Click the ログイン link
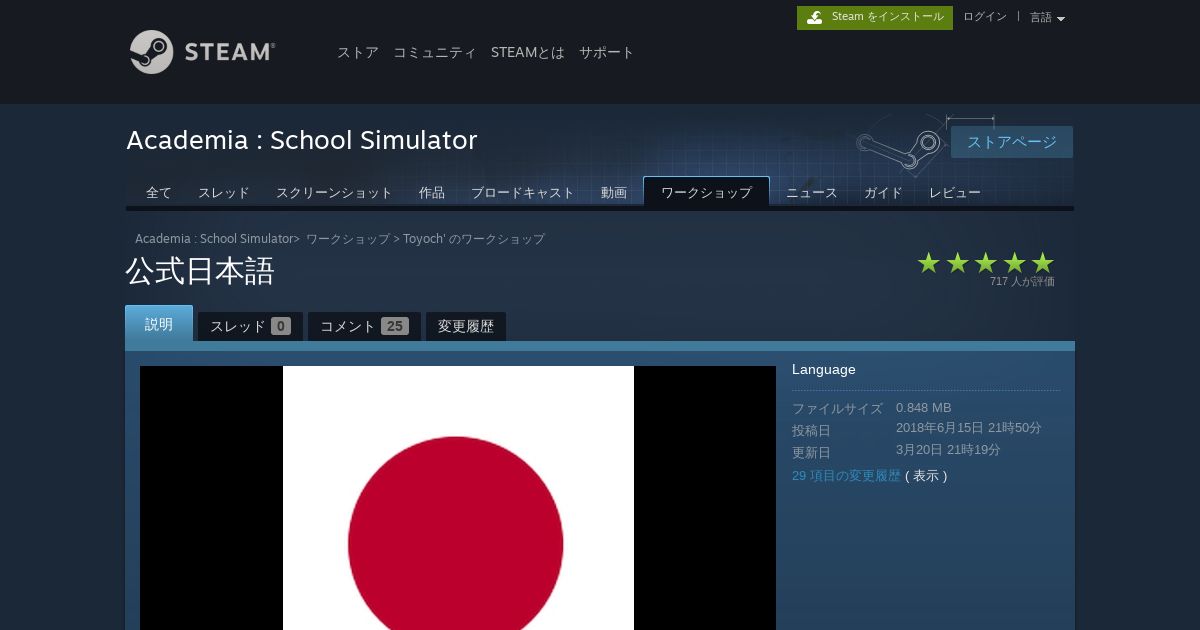This screenshot has height=630, width=1200. pos(985,17)
